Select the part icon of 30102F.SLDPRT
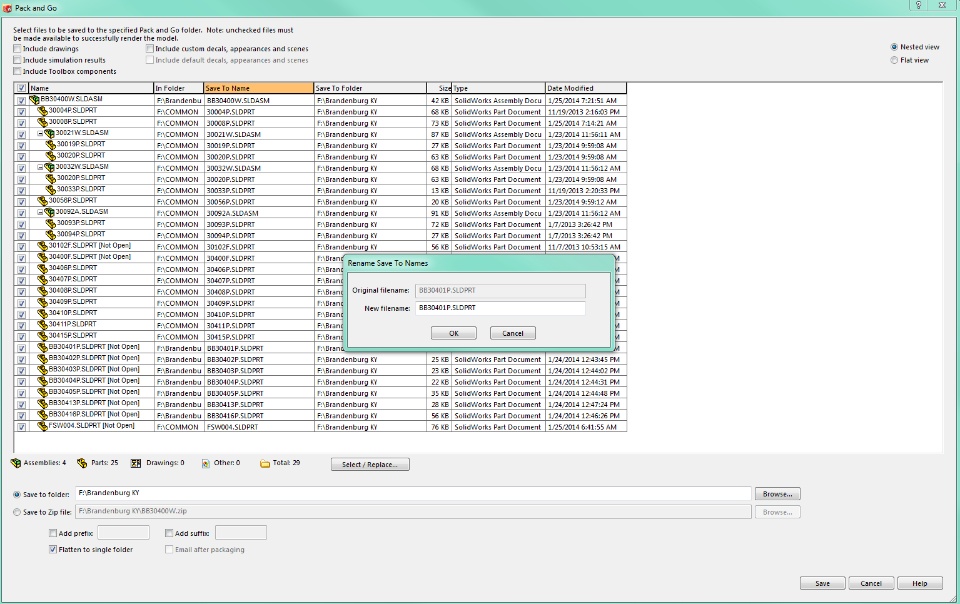 pos(42,246)
